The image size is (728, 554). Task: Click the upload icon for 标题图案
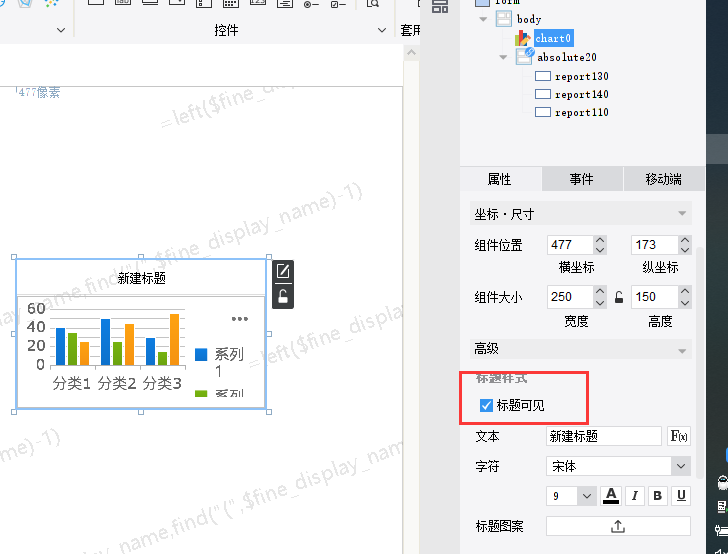[618, 526]
